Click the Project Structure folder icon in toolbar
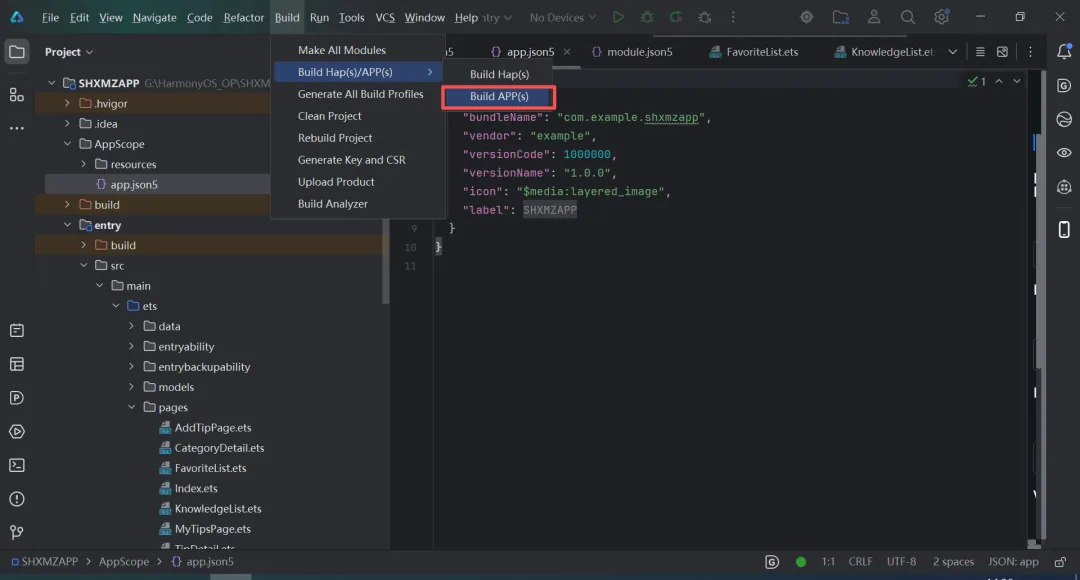Viewport: 1080px width, 580px height. pos(840,17)
